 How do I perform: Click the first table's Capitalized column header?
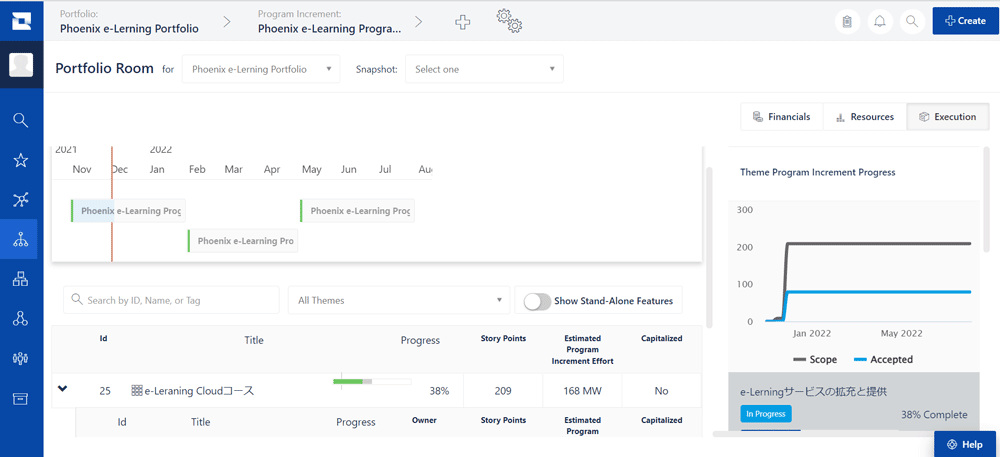coord(661,338)
